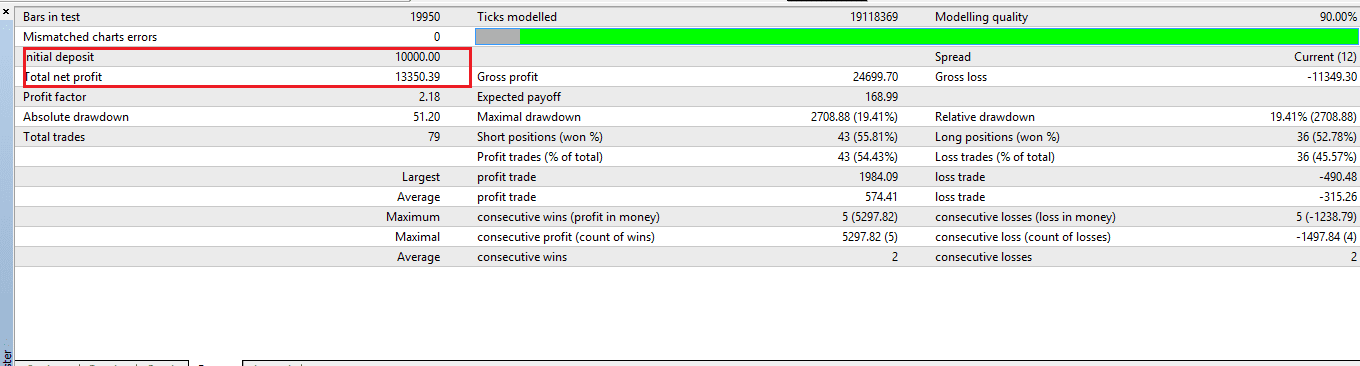Click the gray section of the modelling bar
1360x366 pixels.
pos(497,37)
